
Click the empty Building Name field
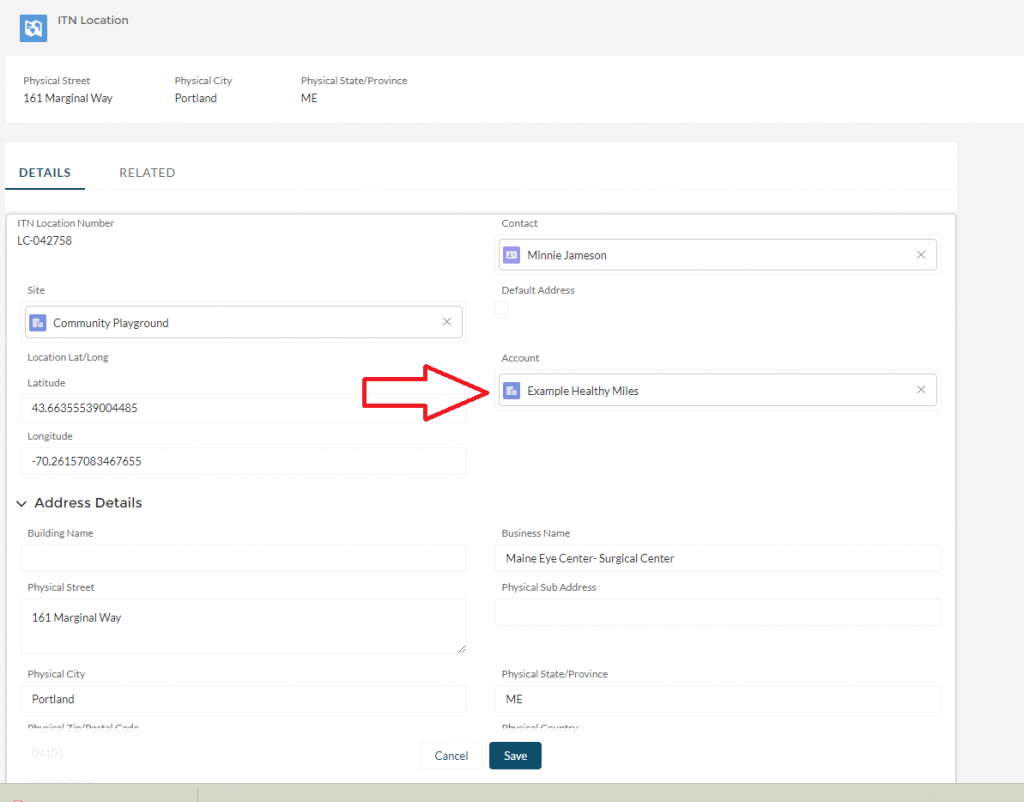pyautogui.click(x=243, y=558)
